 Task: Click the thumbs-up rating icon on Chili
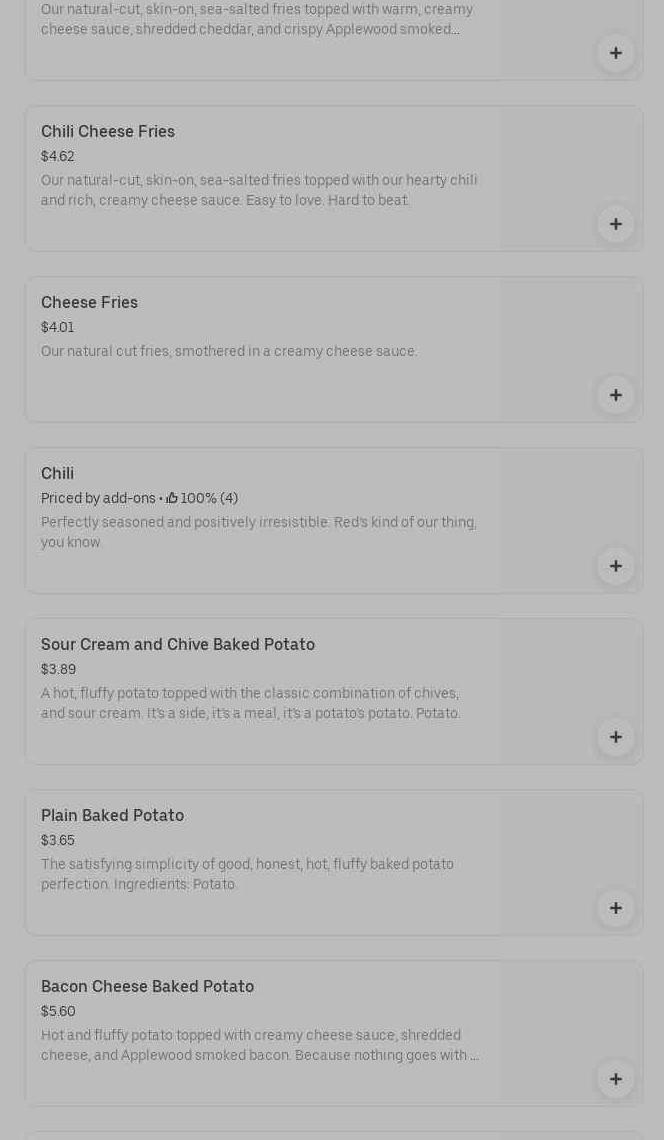172,498
